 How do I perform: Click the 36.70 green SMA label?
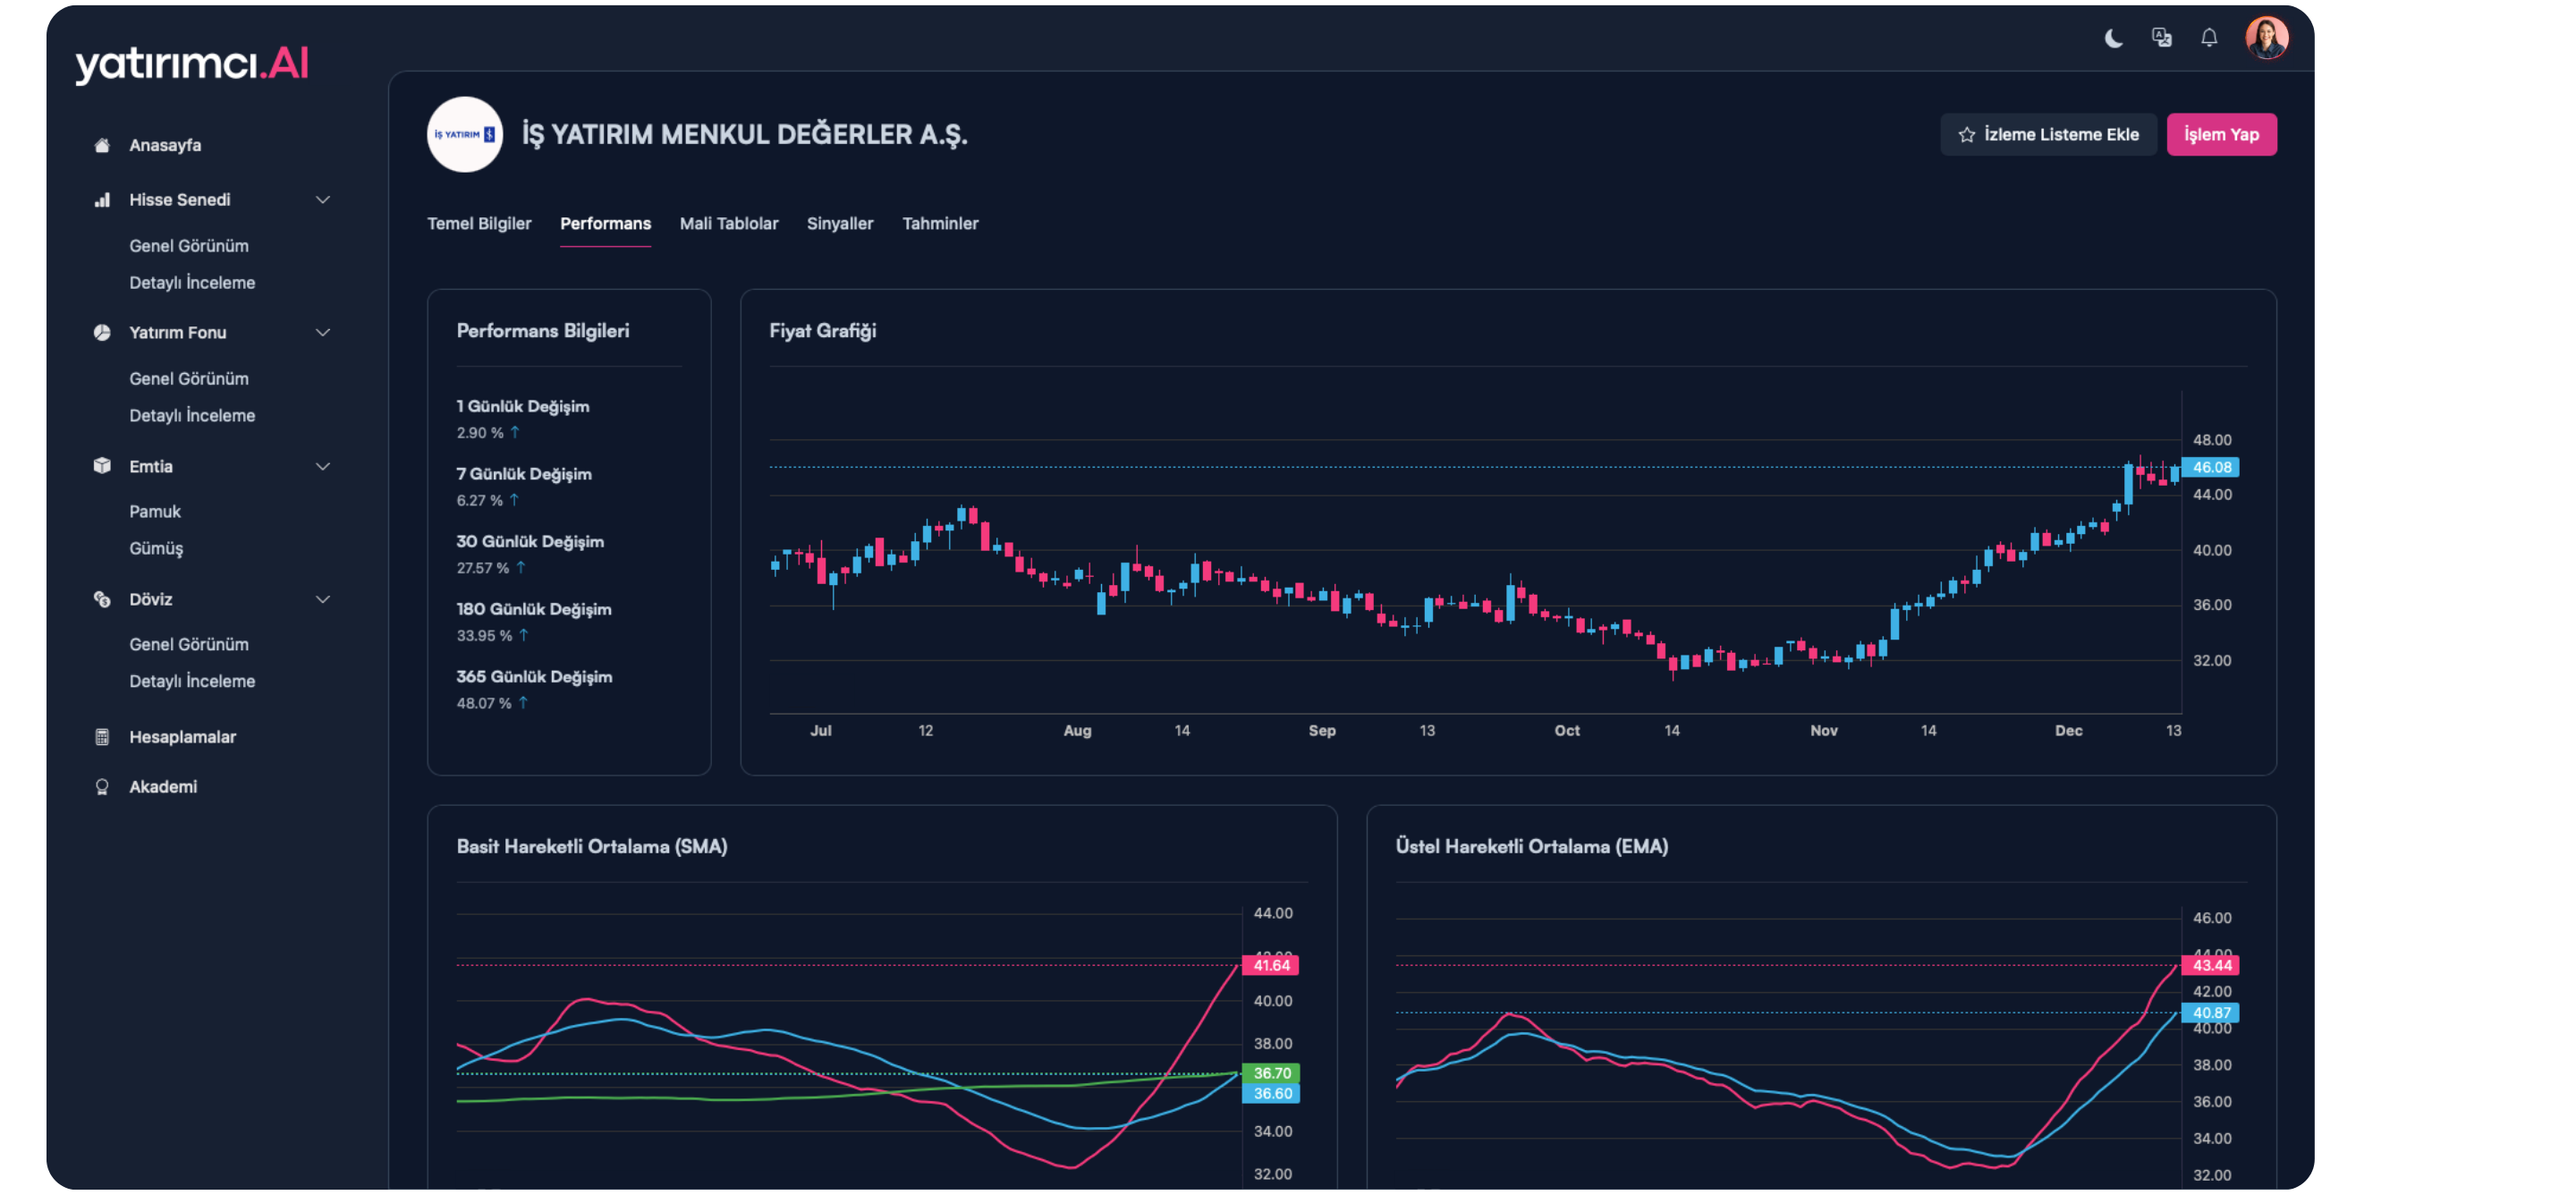click(x=1271, y=1073)
